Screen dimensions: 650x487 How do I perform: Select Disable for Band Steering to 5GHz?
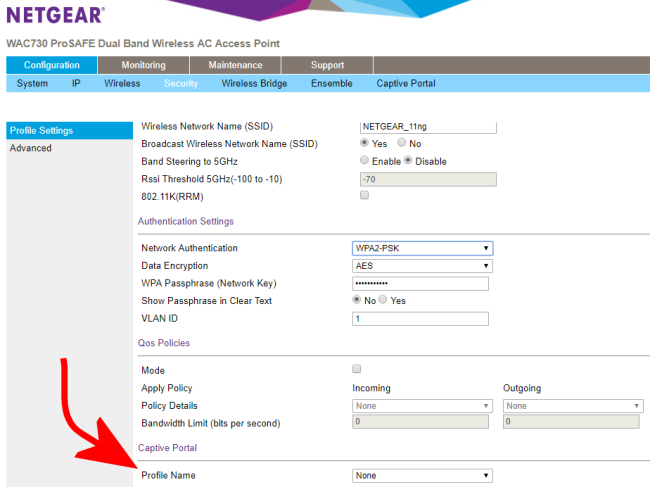tap(408, 160)
